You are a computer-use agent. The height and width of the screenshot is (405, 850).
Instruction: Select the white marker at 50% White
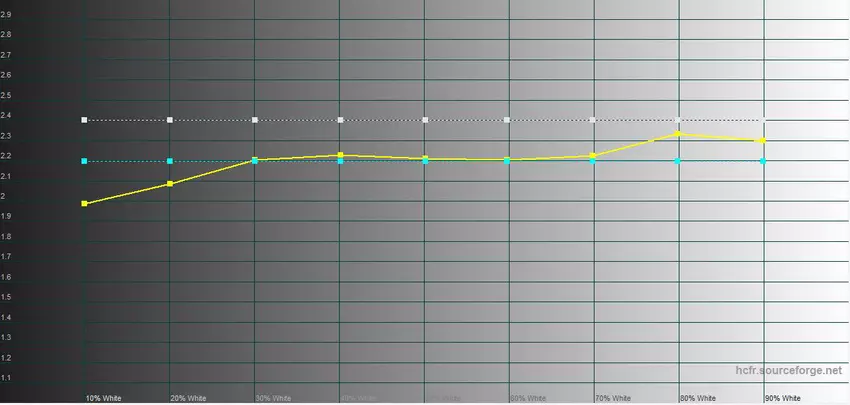pyautogui.click(x=425, y=120)
